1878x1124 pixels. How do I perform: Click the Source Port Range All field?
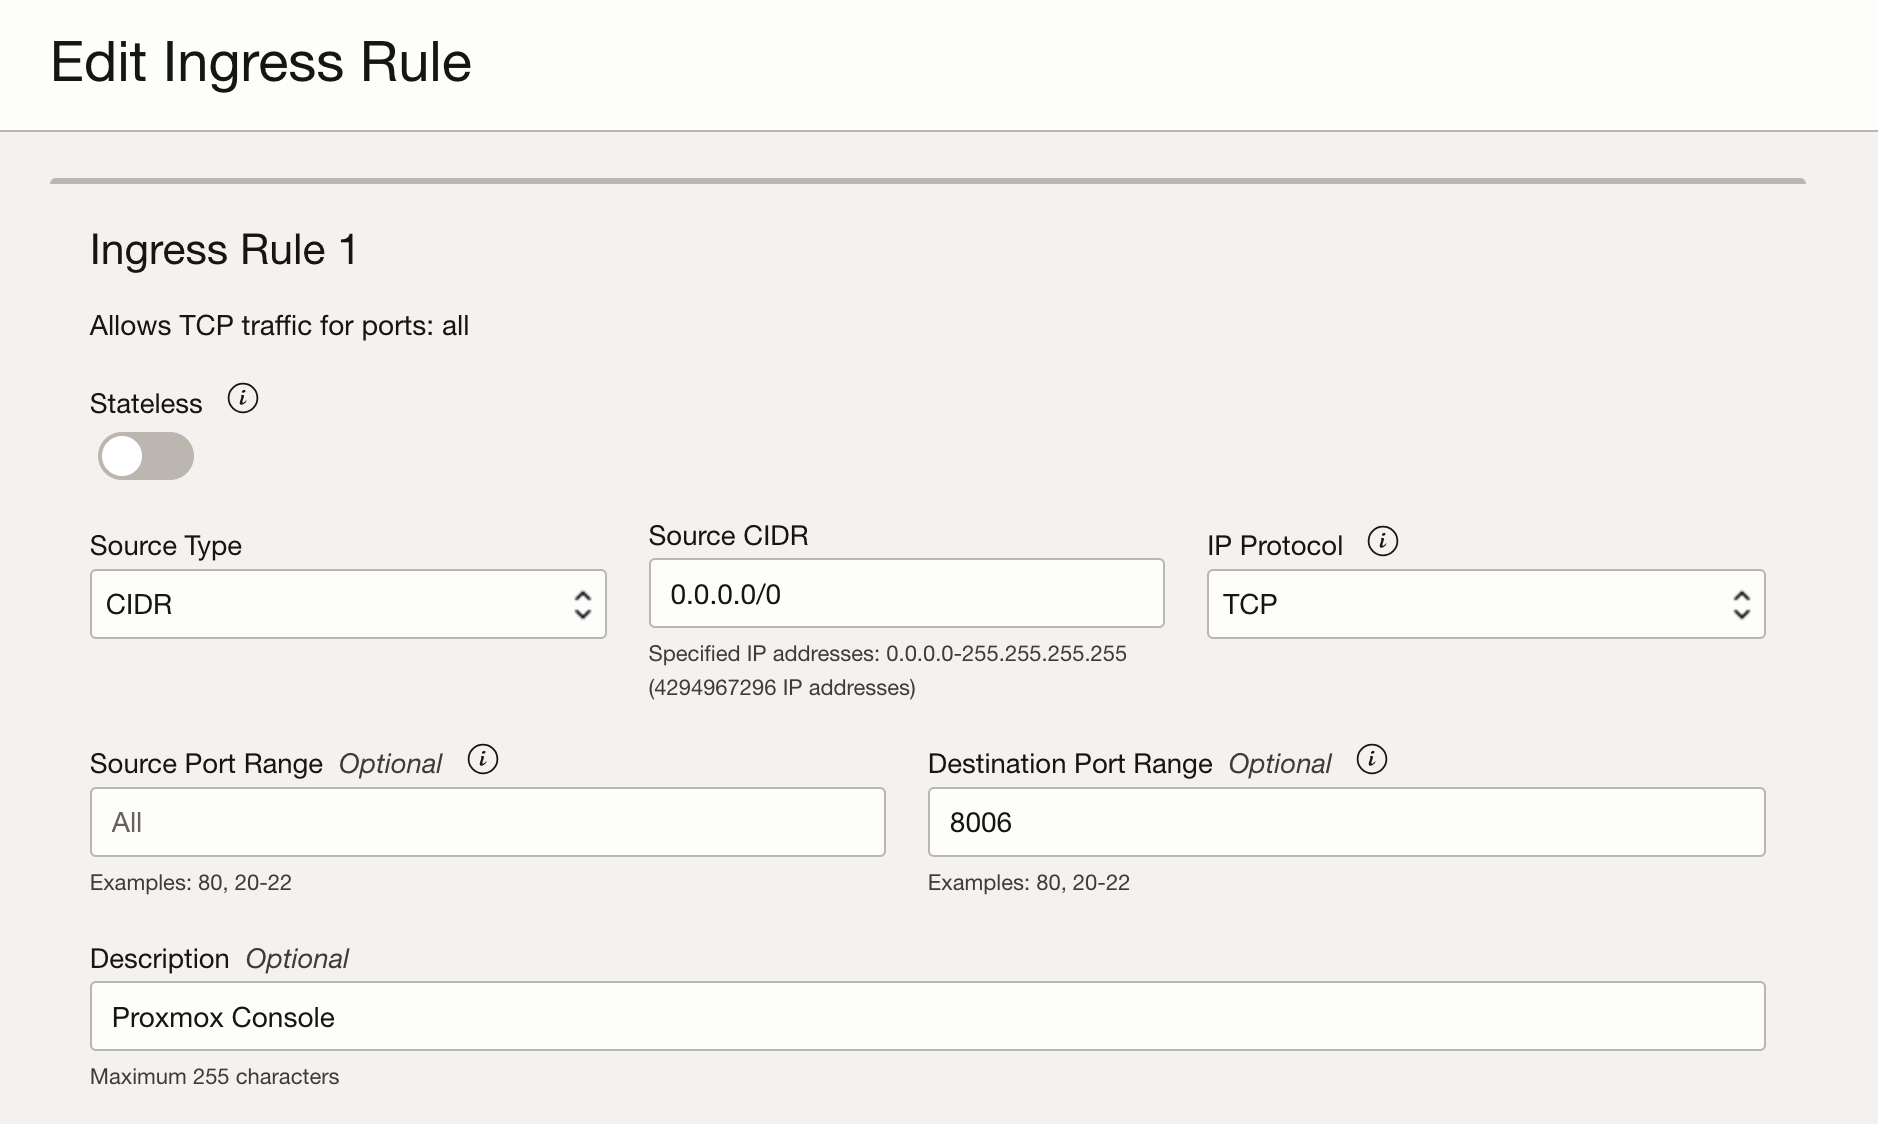click(487, 822)
